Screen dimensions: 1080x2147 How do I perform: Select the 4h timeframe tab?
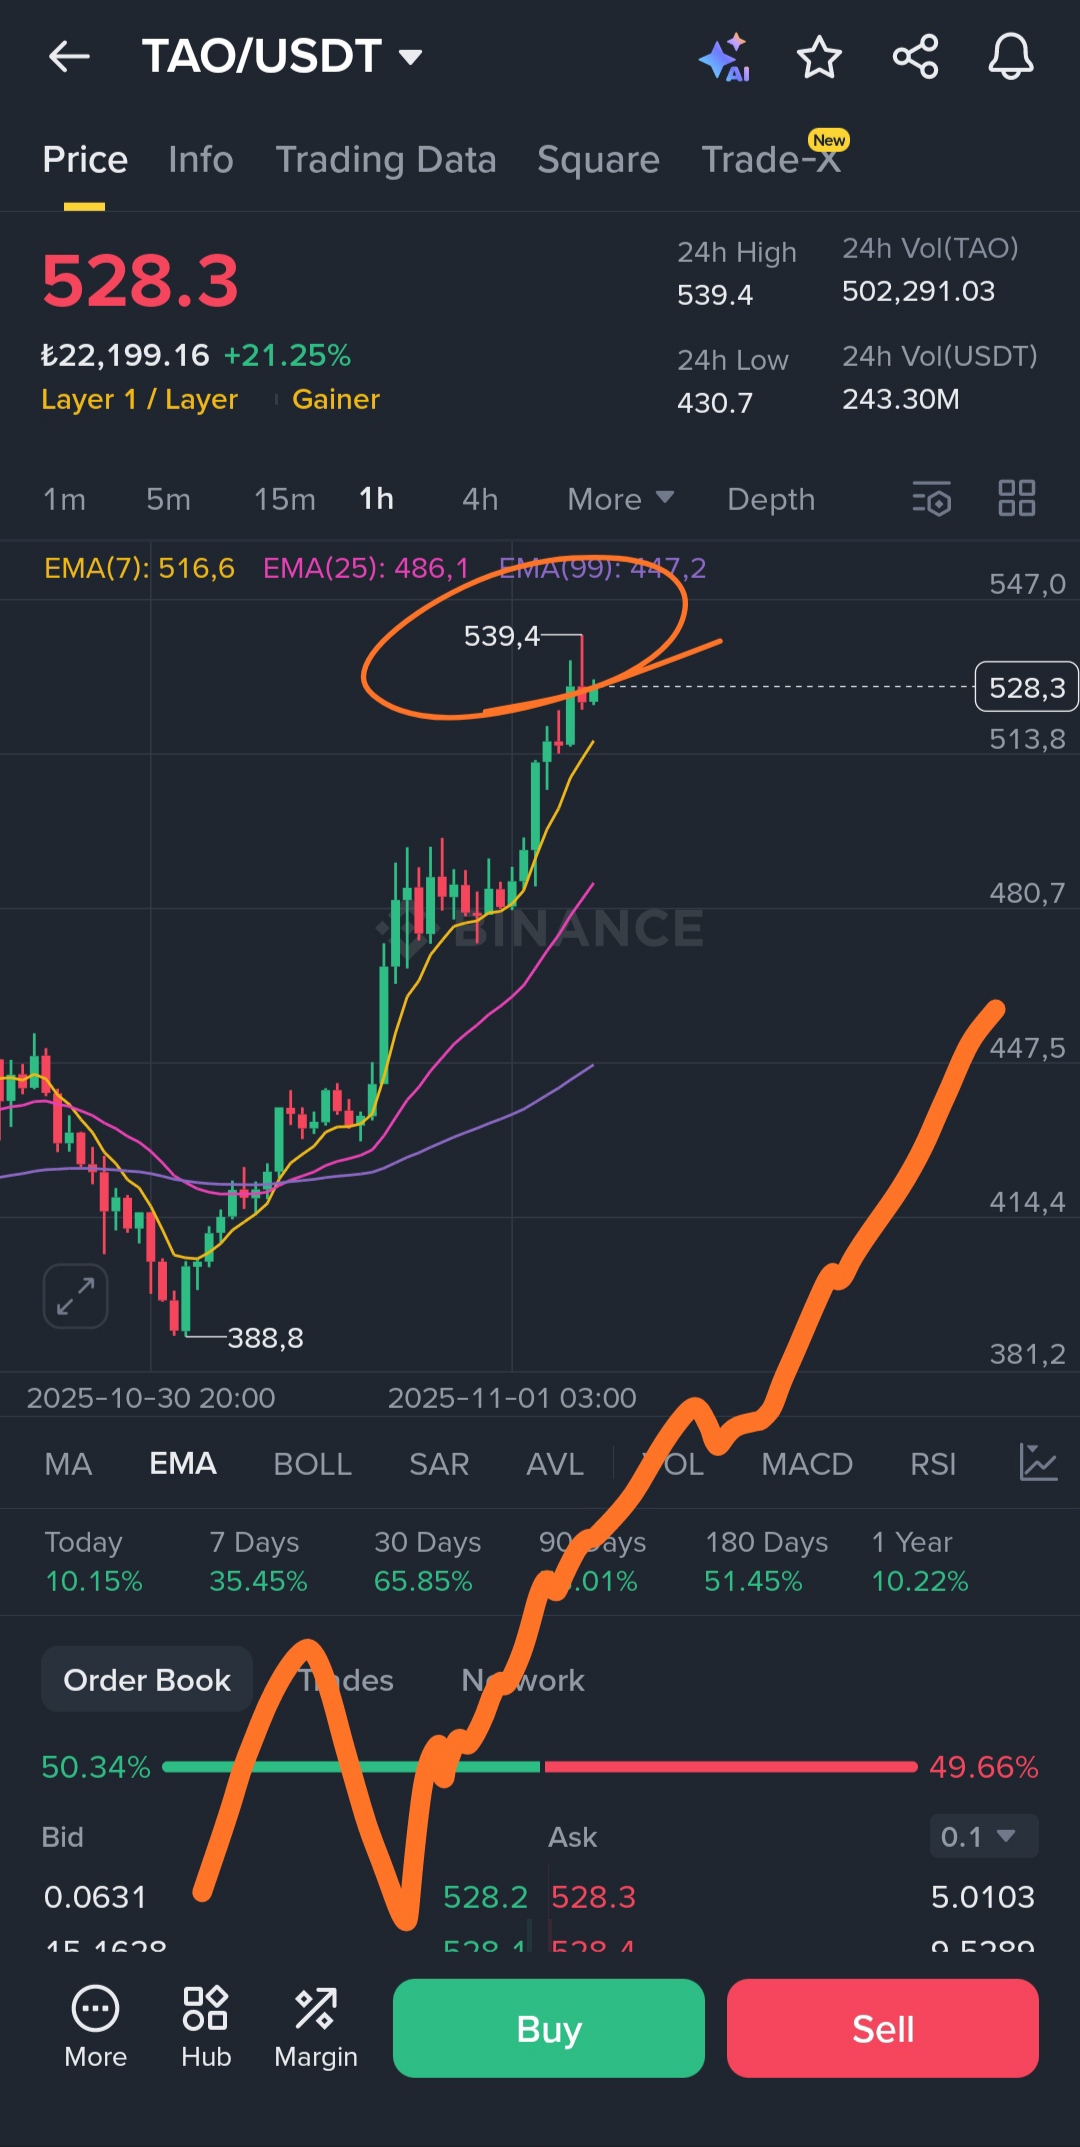[479, 499]
